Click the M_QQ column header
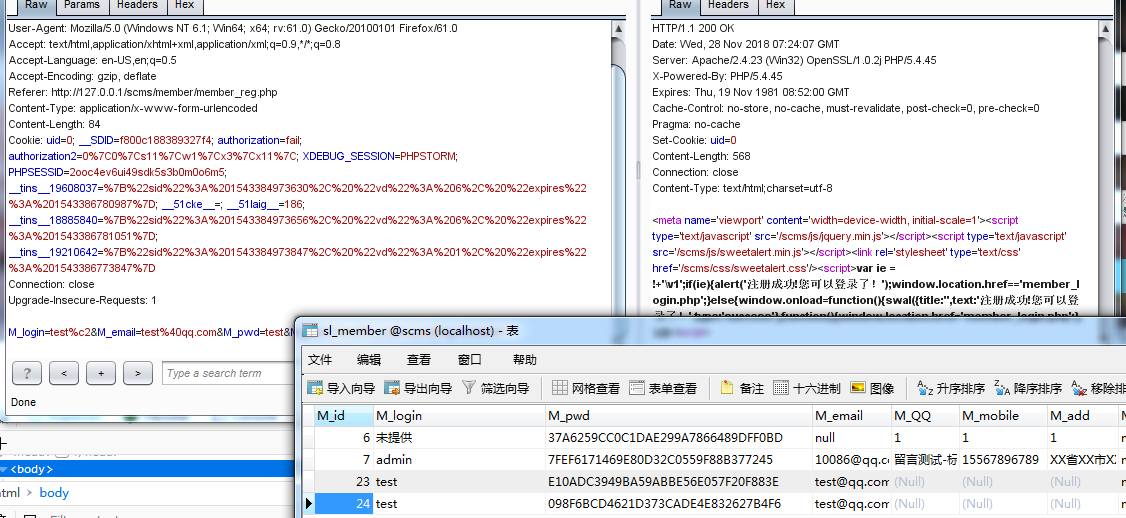 pyautogui.click(x=926, y=415)
